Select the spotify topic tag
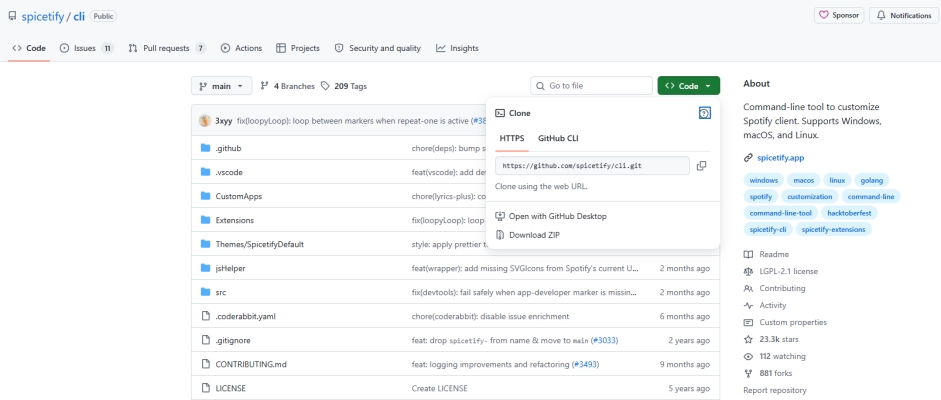The width and height of the screenshot is (941, 400). tap(760, 196)
